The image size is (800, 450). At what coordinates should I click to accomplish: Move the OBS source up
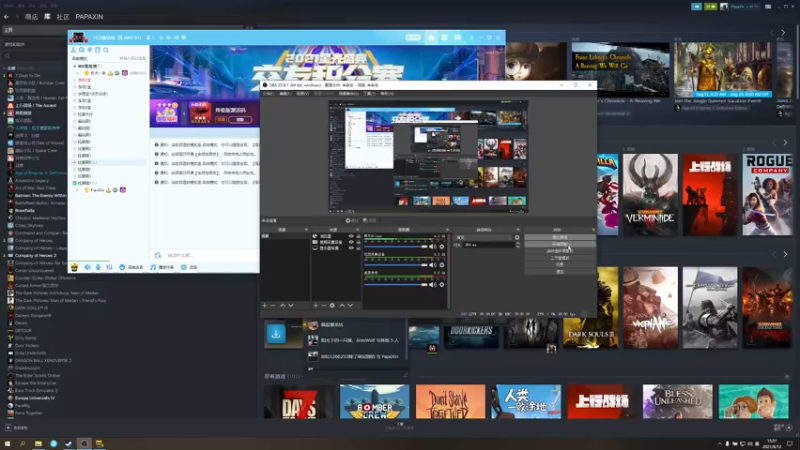[x=342, y=305]
